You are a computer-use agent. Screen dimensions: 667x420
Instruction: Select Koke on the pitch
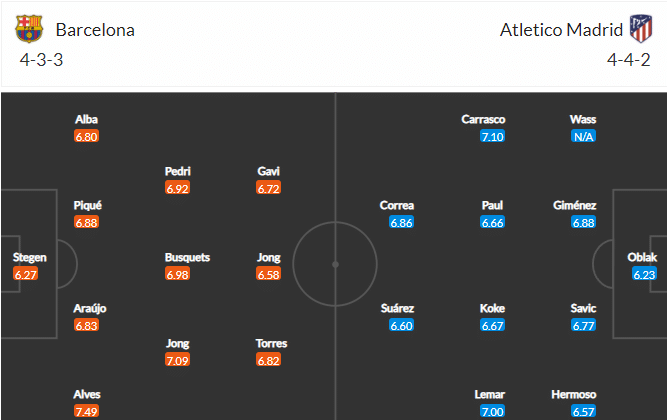click(x=492, y=308)
